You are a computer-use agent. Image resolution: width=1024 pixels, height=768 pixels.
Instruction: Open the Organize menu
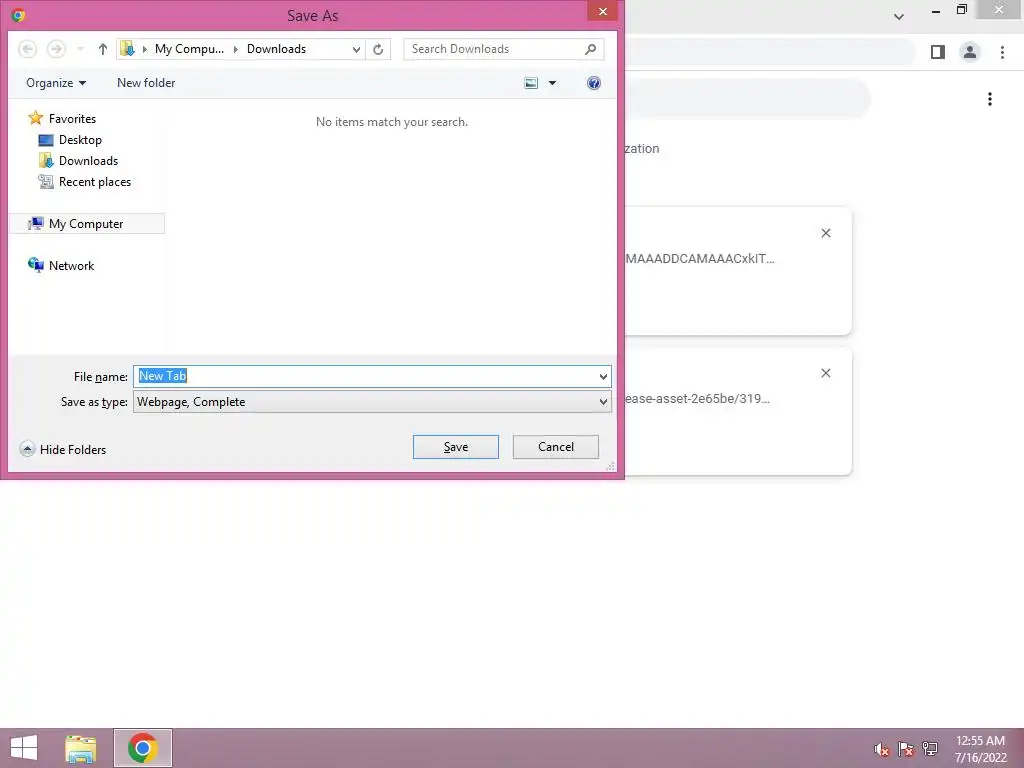click(56, 83)
